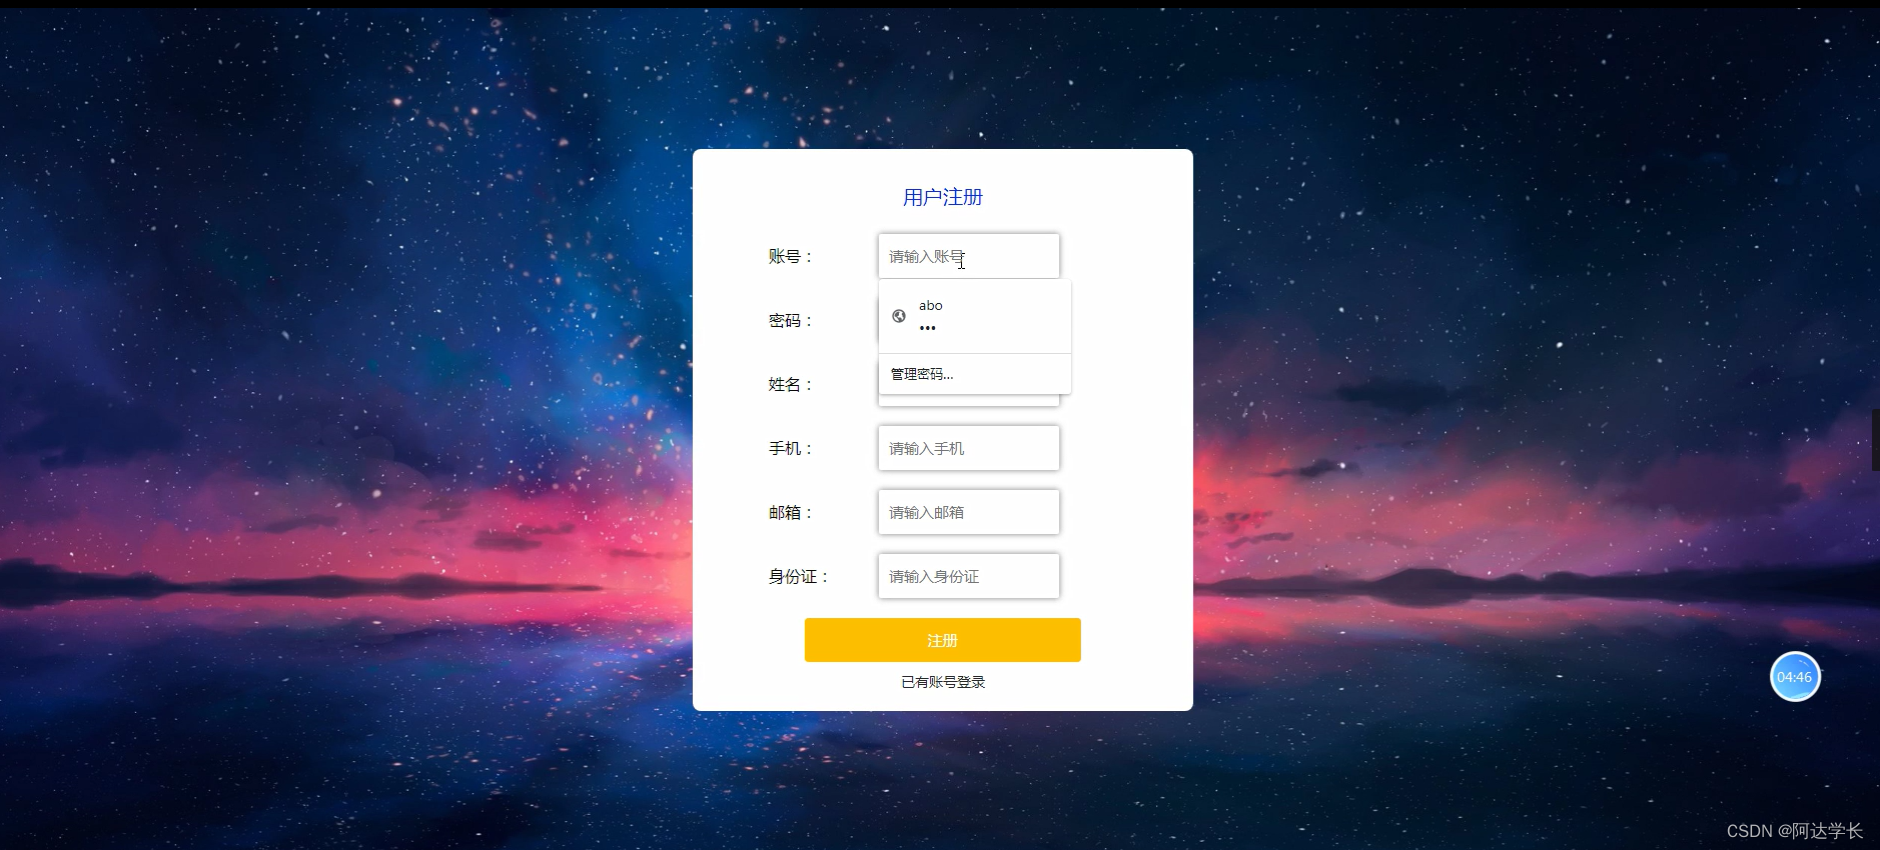The image size is (1880, 850).
Task: Click the dark handle on right screen edge
Action: tap(1876, 440)
